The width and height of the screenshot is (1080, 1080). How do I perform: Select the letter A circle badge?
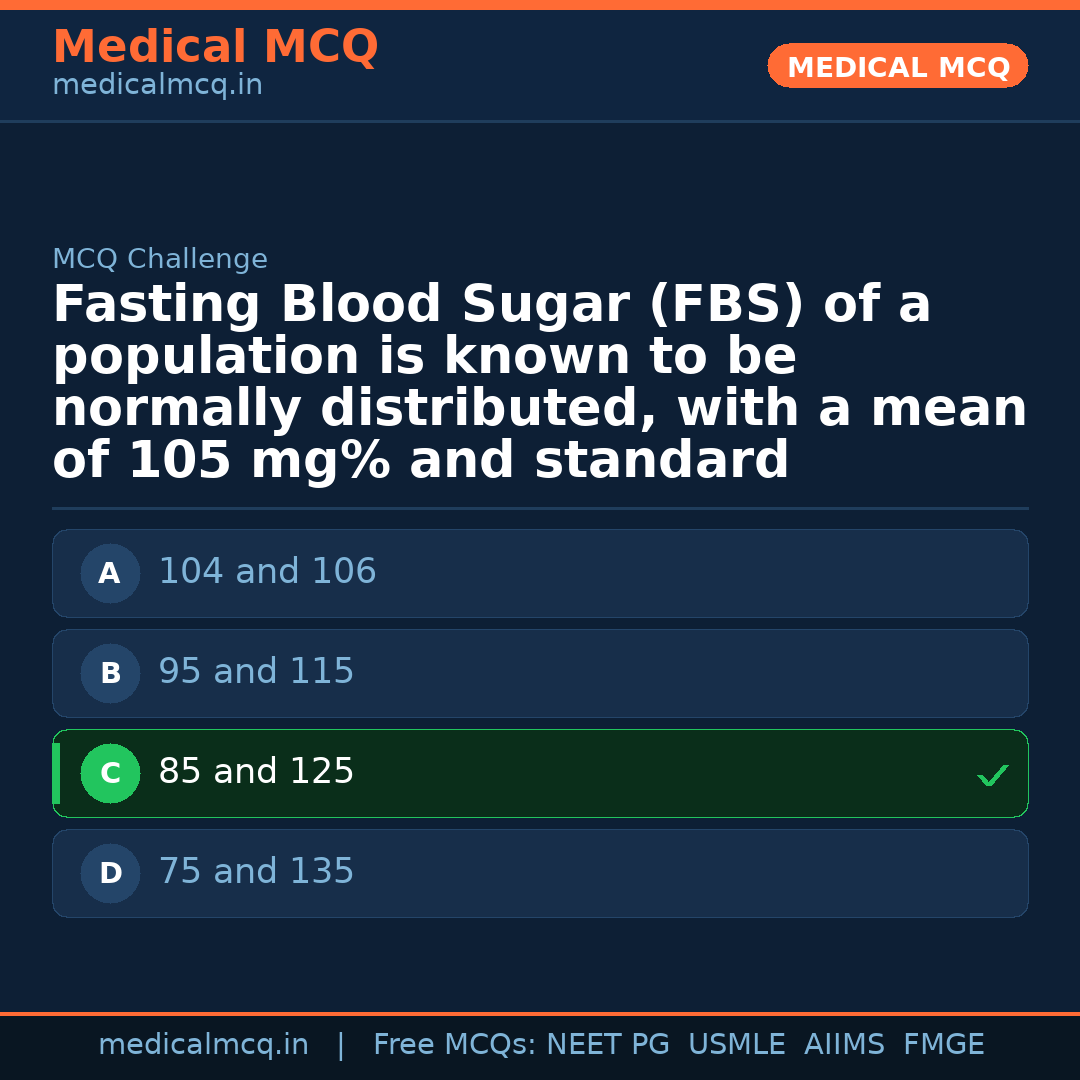[110, 574]
